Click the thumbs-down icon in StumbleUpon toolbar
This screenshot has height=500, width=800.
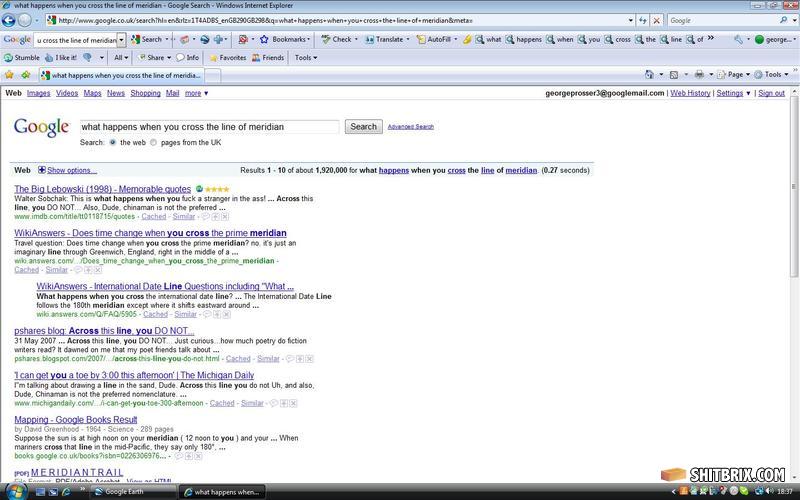coord(88,58)
